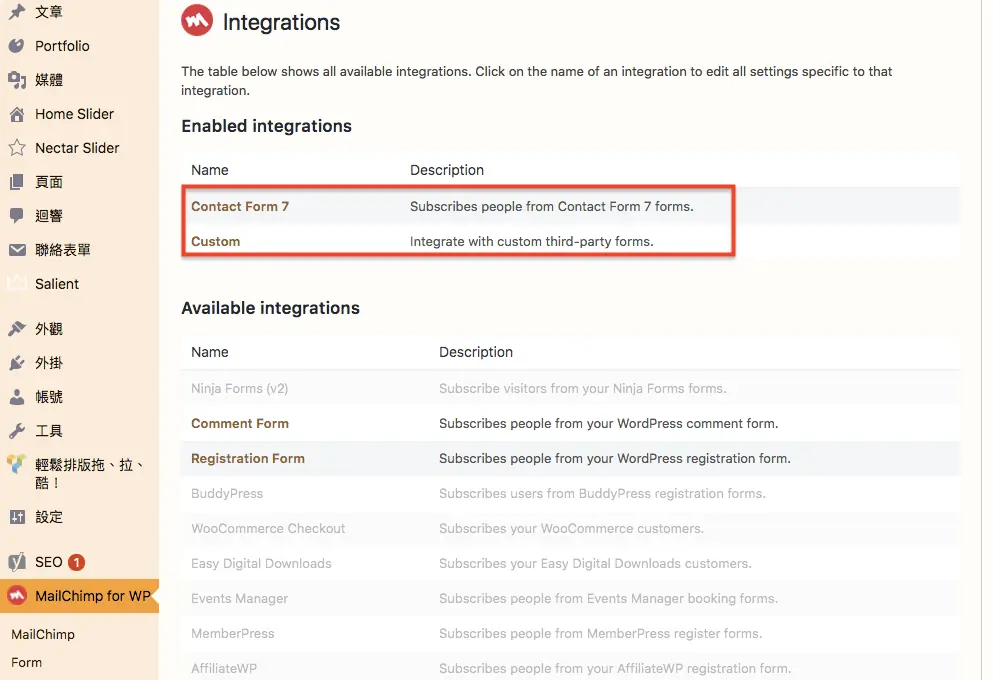Click 'Subscribes people from your WordPress comment form.'
This screenshot has height=680, width=993.
(609, 424)
